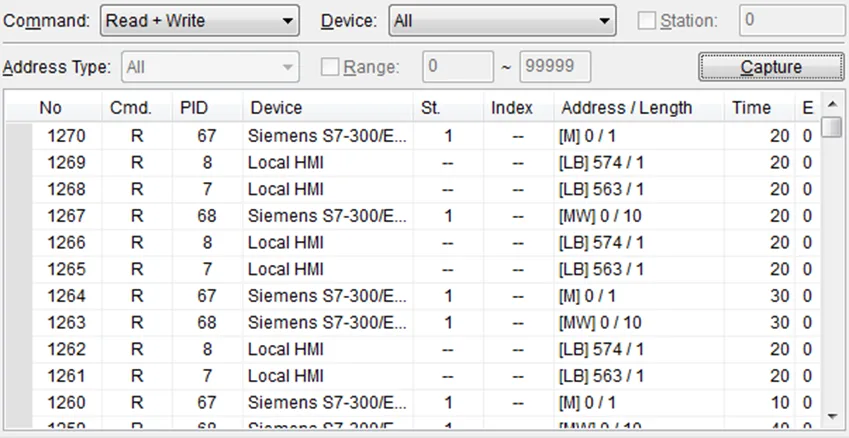Click [LB] 574 / 1 address in row 1262
This screenshot has width=849, height=438.
(601, 349)
